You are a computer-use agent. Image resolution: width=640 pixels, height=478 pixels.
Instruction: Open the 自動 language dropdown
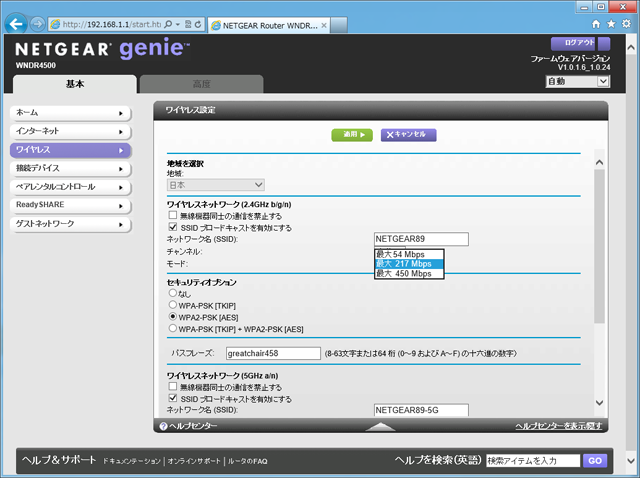tap(575, 81)
